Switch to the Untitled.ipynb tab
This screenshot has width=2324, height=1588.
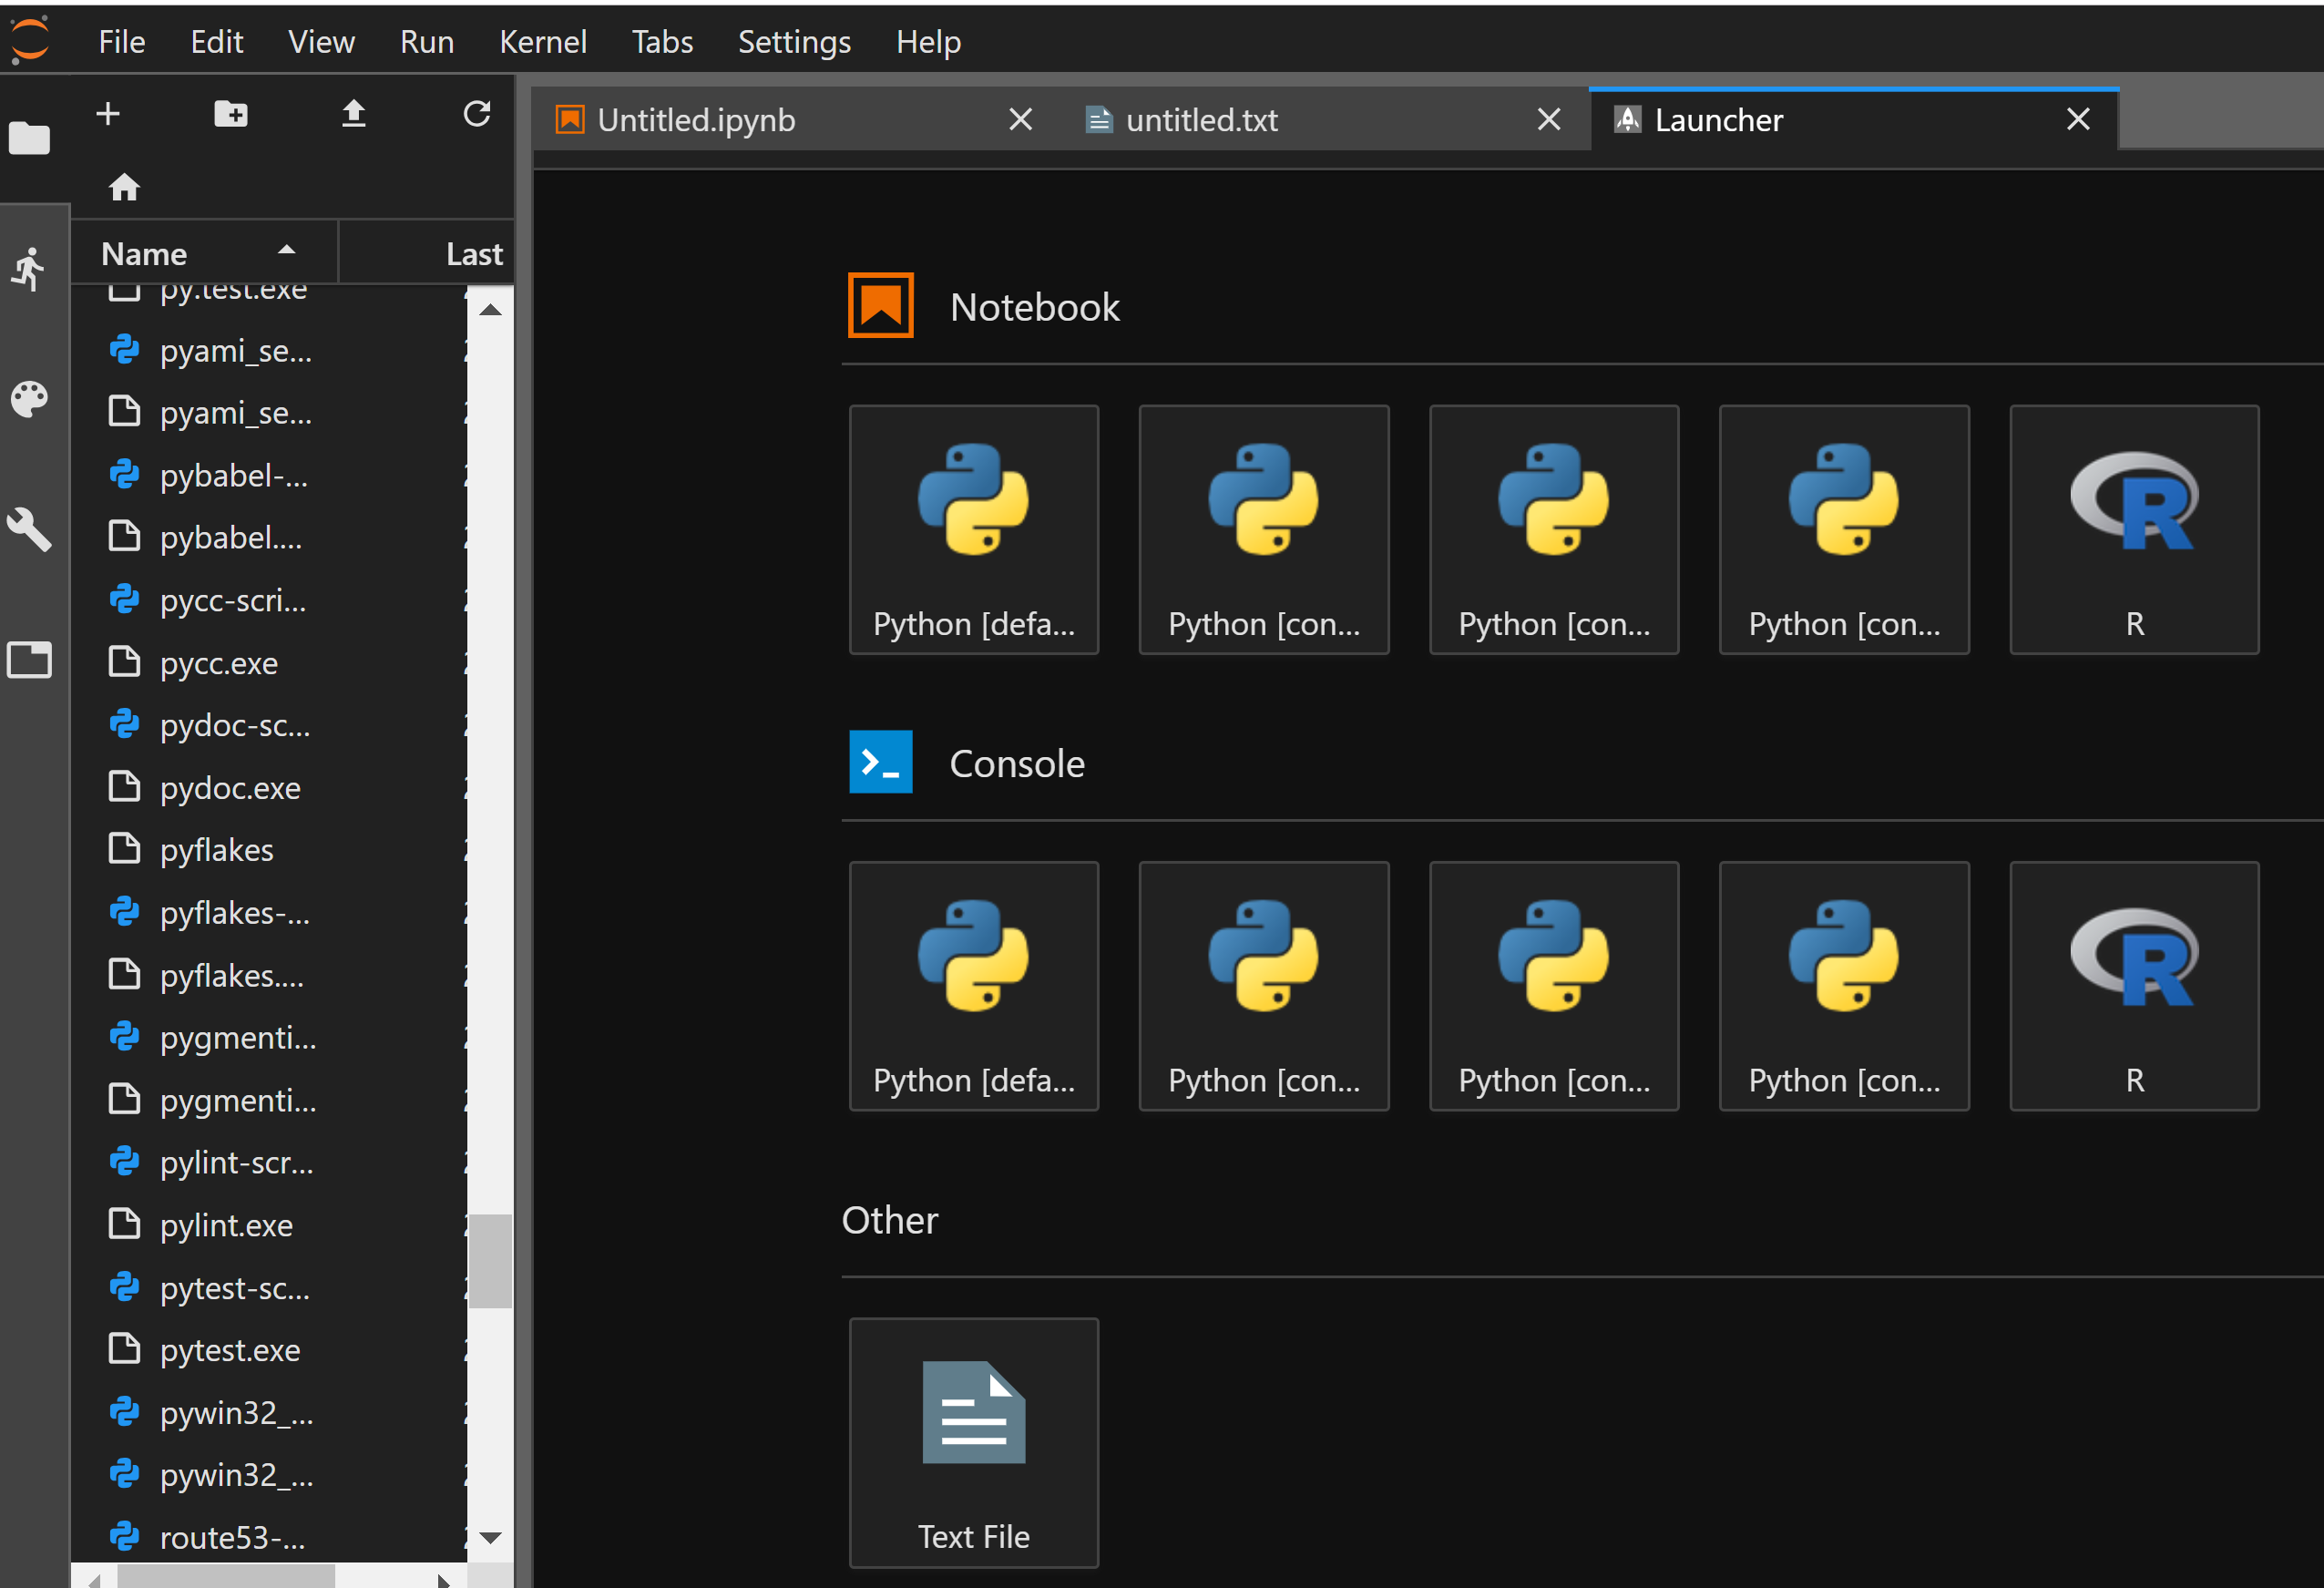click(696, 119)
